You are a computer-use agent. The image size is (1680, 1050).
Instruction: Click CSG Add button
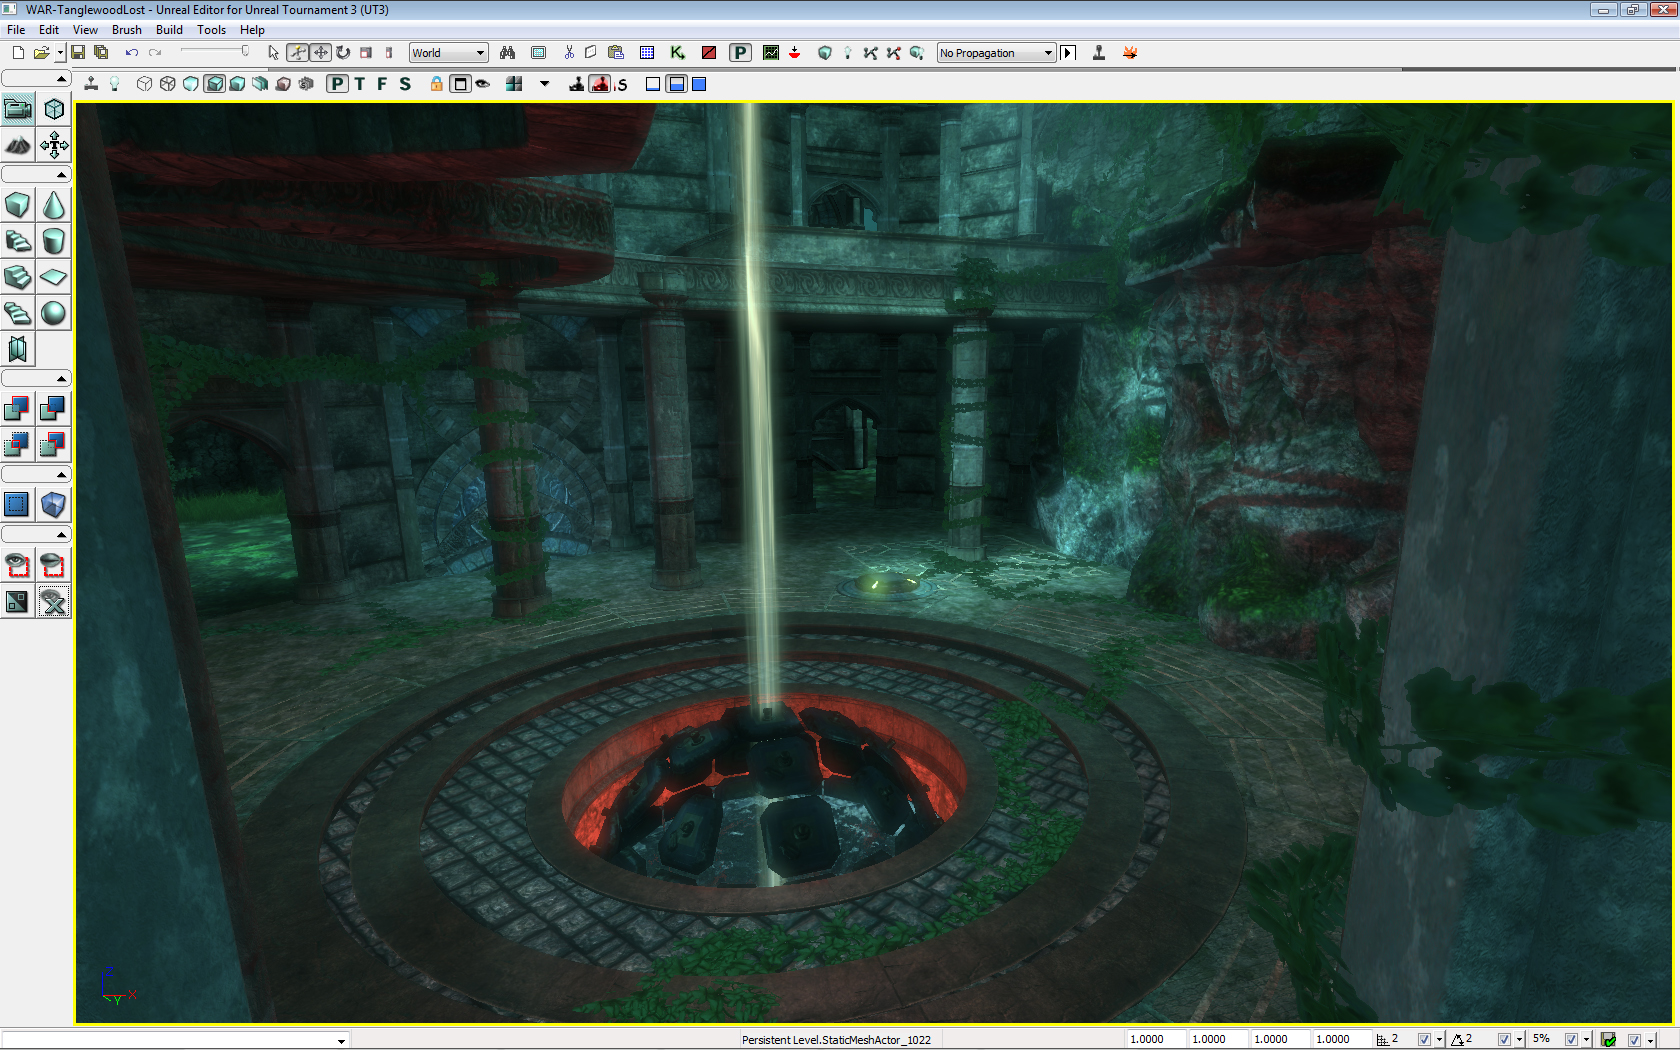pos(18,408)
